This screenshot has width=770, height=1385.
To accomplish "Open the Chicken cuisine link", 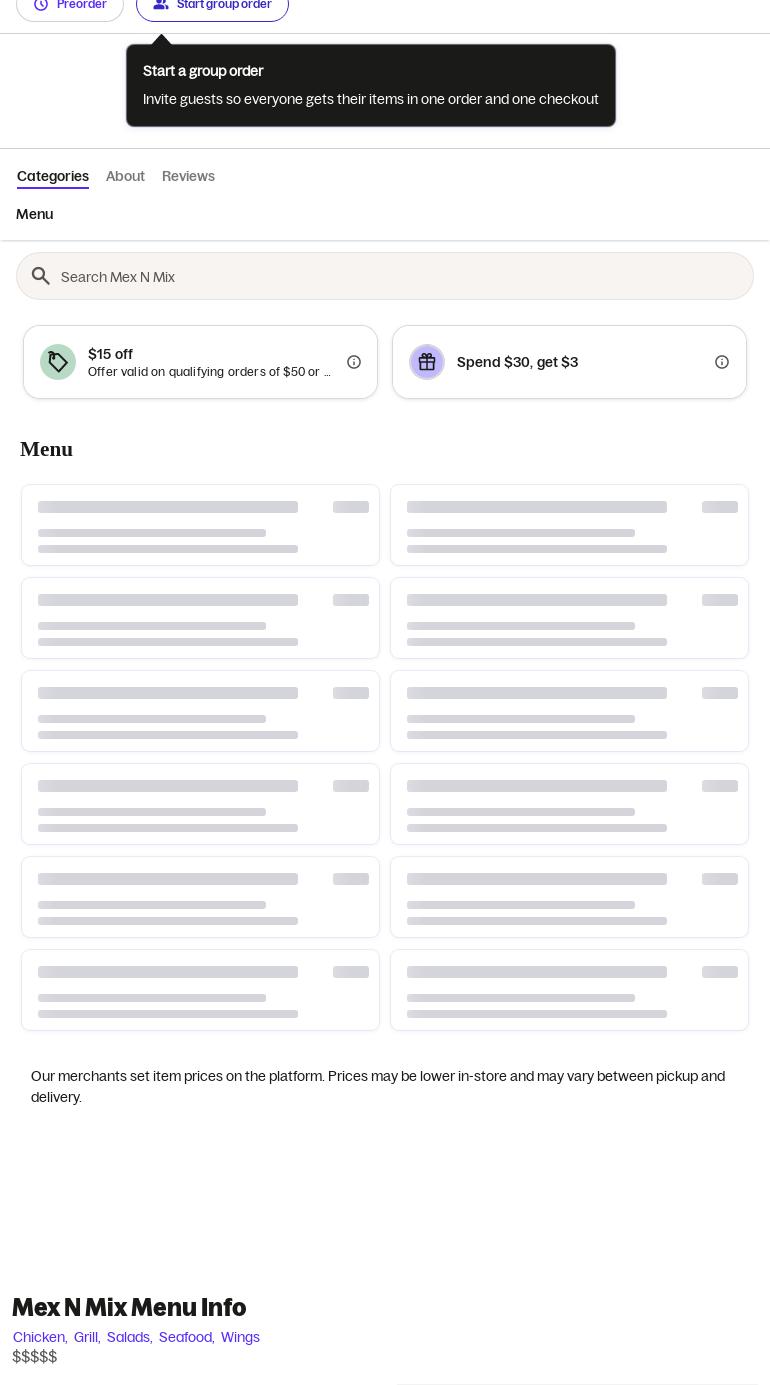I will [40, 1337].
